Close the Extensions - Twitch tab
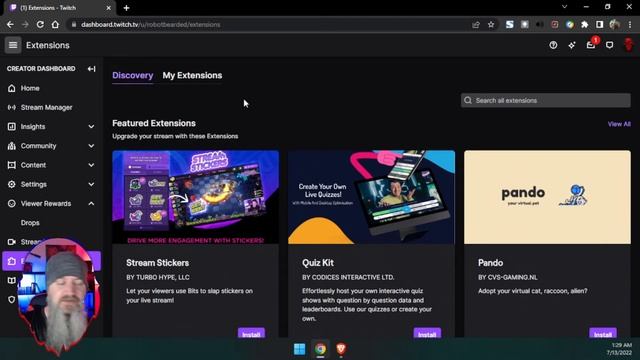The width and height of the screenshot is (640, 360). click(x=108, y=8)
